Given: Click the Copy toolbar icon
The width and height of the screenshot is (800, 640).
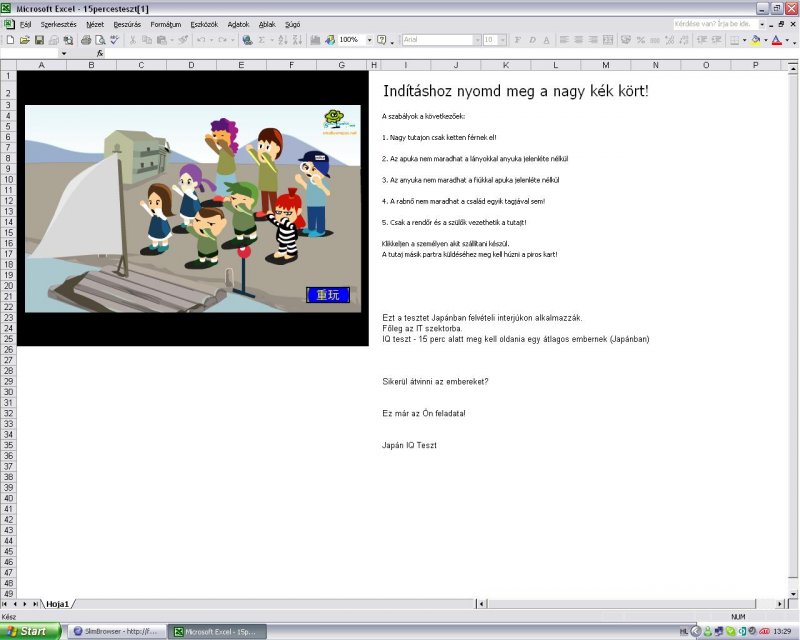Looking at the screenshot, I should (x=147, y=40).
